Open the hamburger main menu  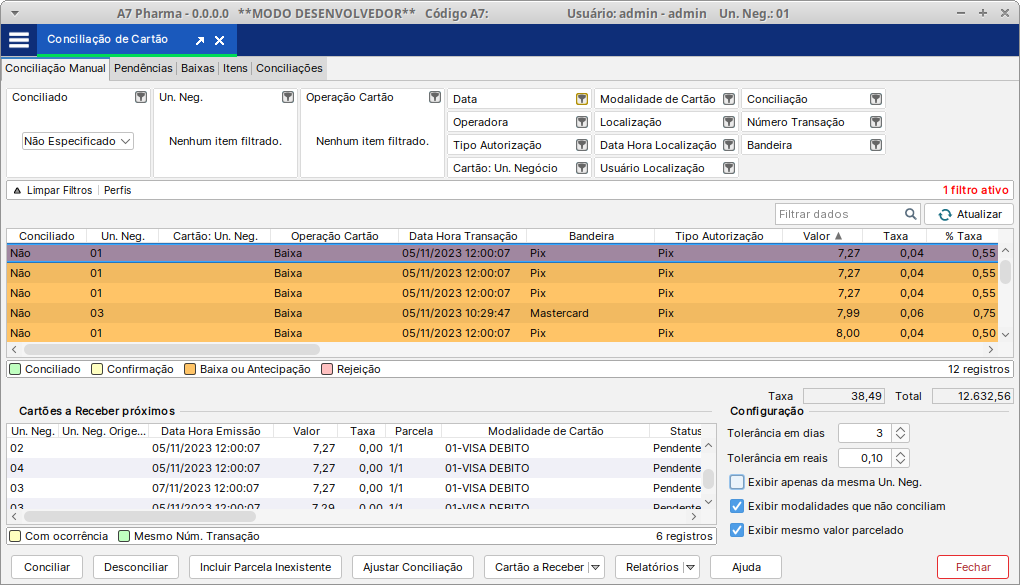tap(19, 40)
